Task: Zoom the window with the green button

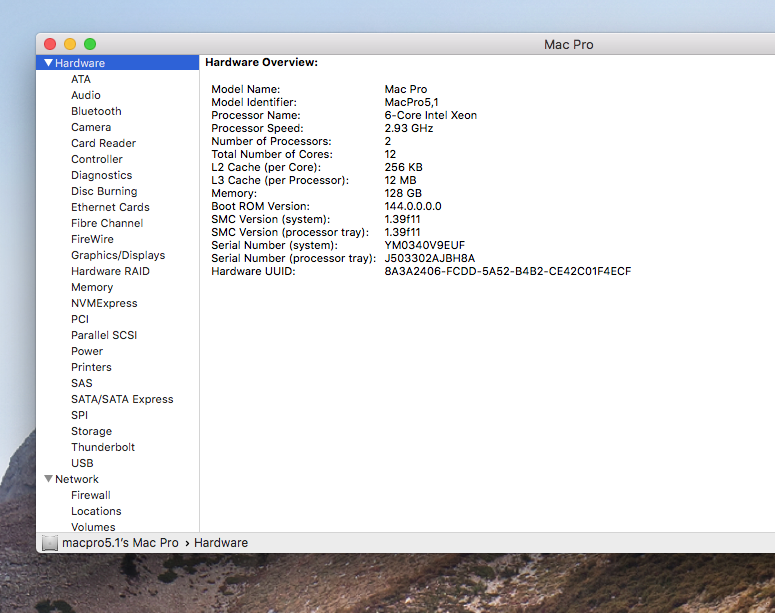Action: click(90, 44)
